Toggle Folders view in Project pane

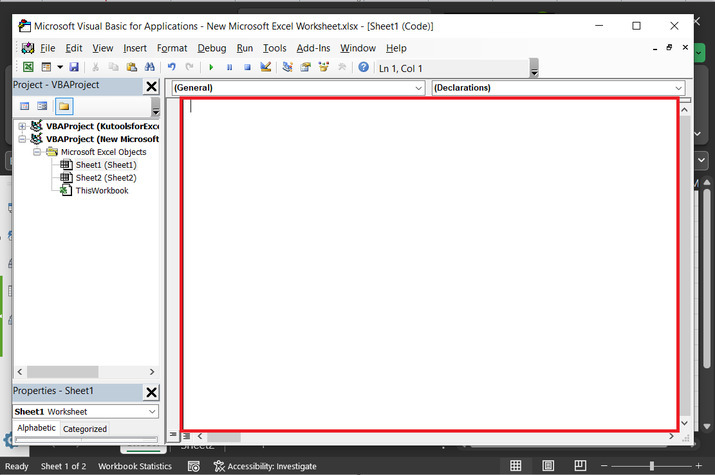pyautogui.click(x=64, y=106)
